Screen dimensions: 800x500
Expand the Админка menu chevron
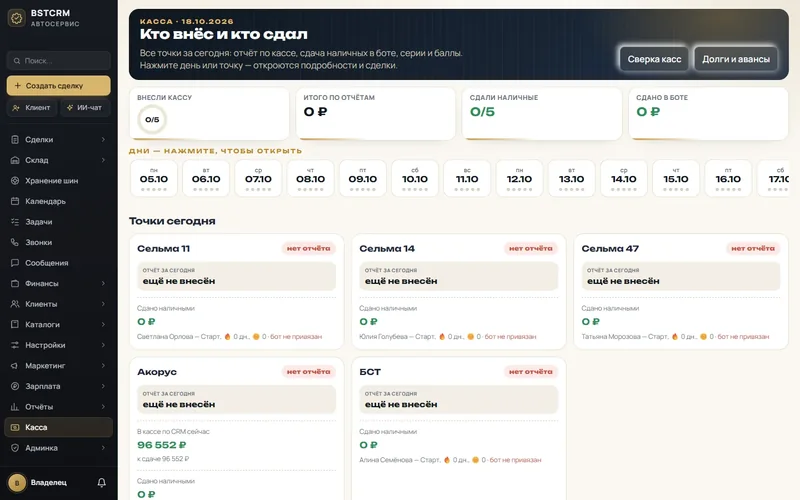click(x=103, y=448)
